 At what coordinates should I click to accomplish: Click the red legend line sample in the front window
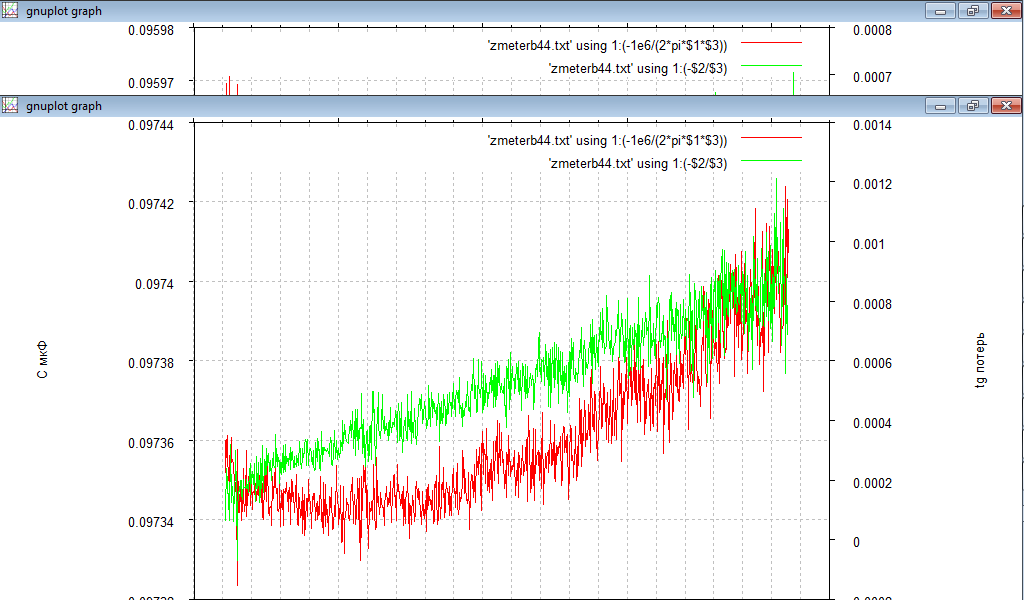[x=771, y=138]
